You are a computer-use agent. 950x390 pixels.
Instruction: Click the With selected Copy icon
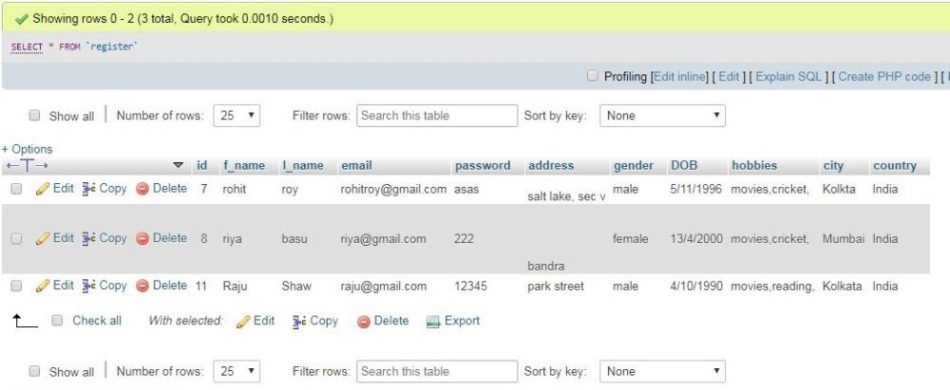point(299,322)
